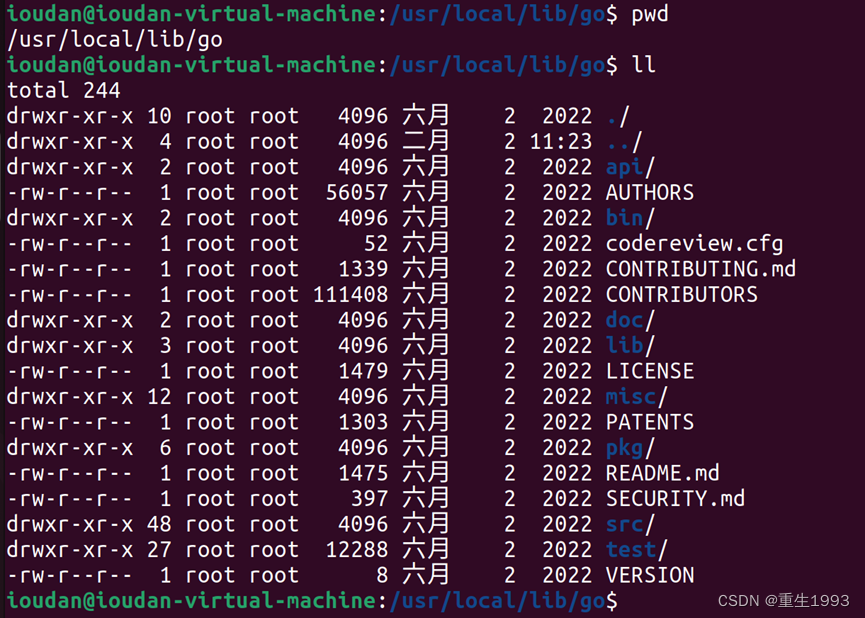Select the PATENTS file entry

(x=648, y=422)
